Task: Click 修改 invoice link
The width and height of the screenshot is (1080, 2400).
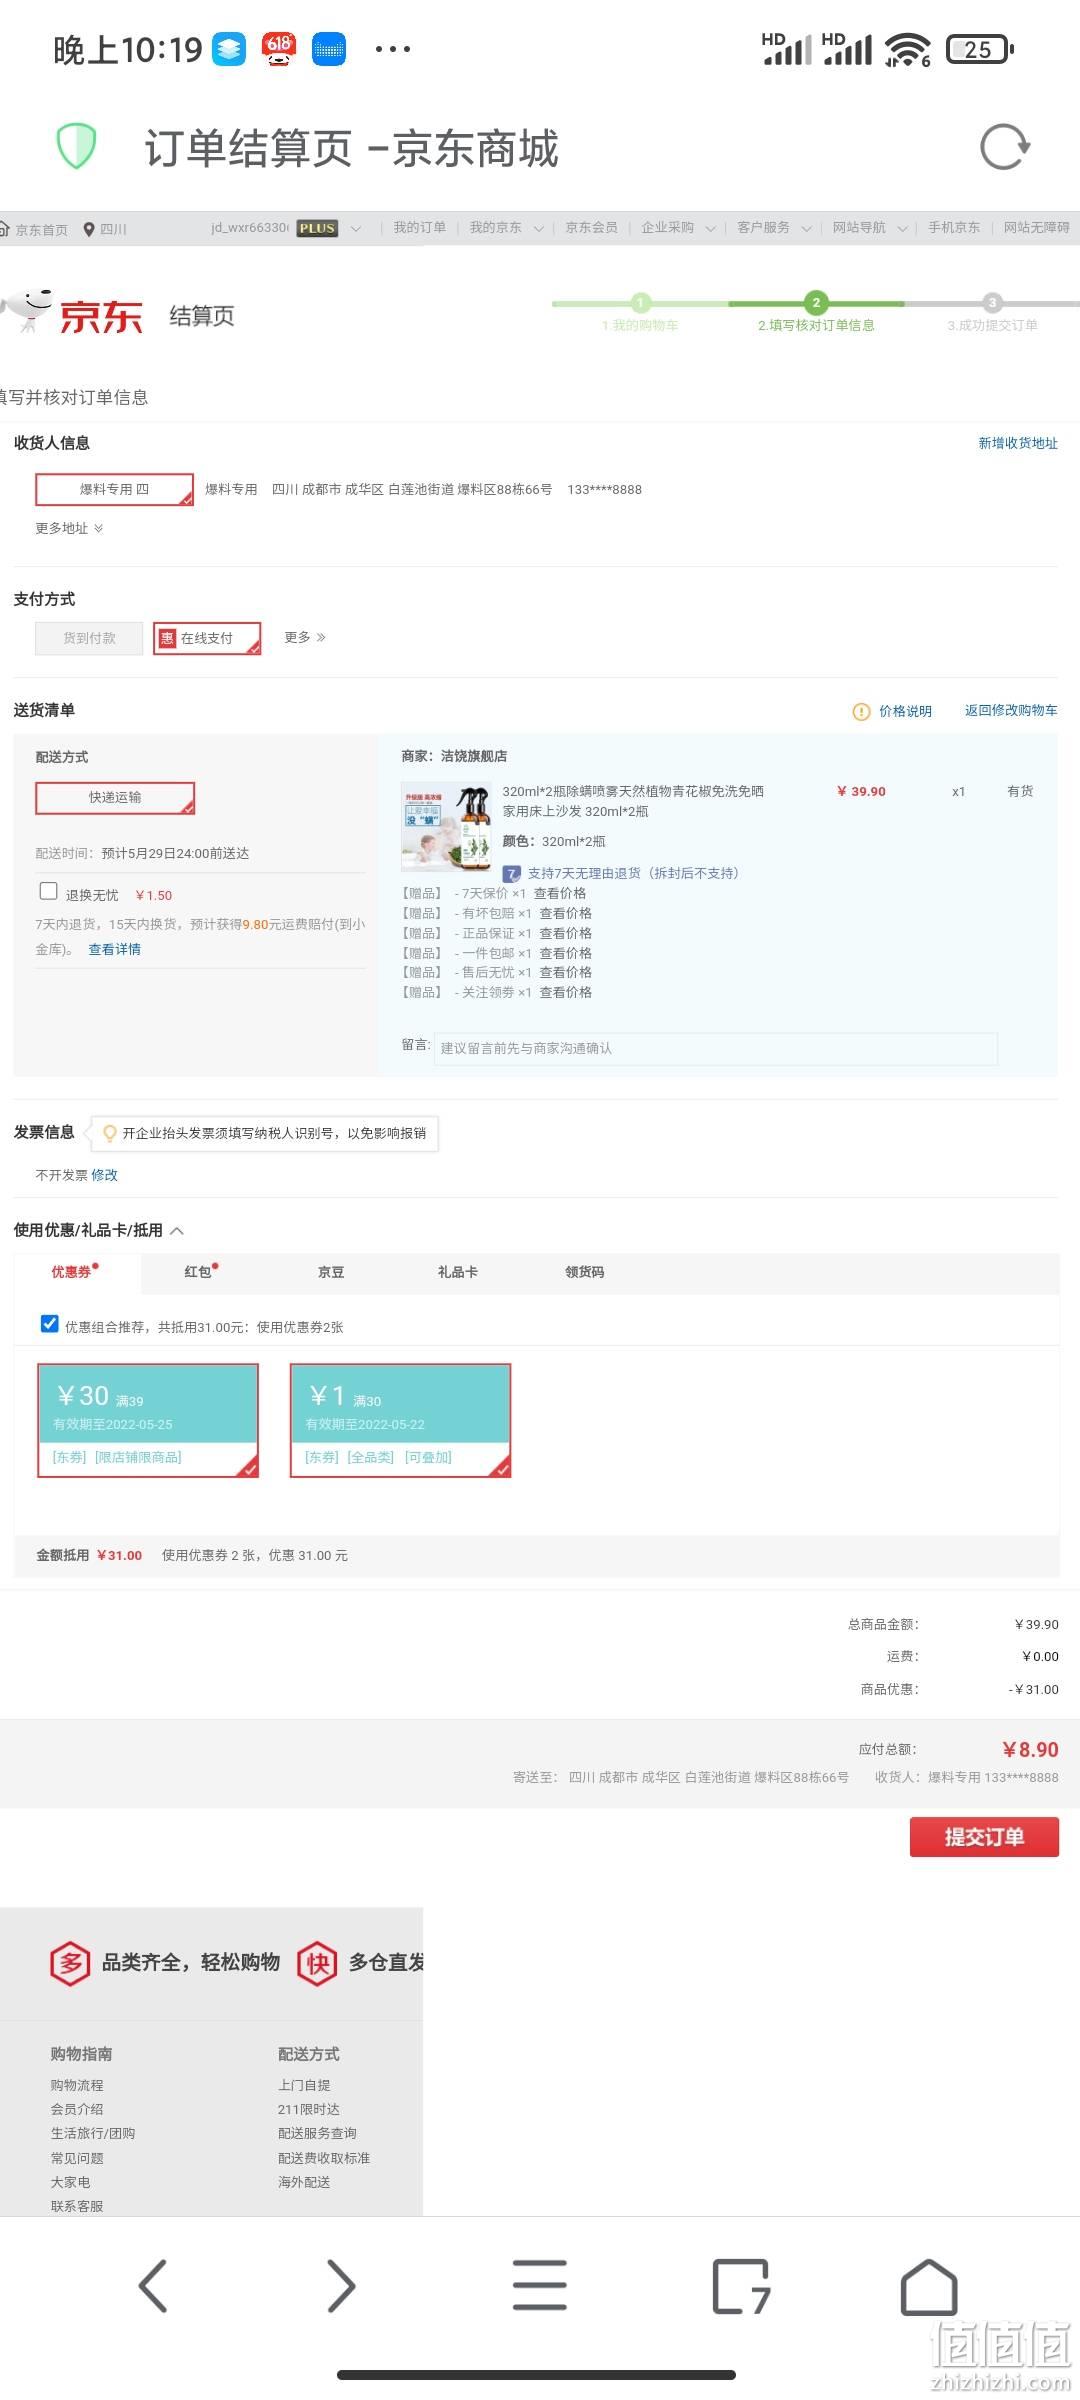Action: tap(104, 1175)
